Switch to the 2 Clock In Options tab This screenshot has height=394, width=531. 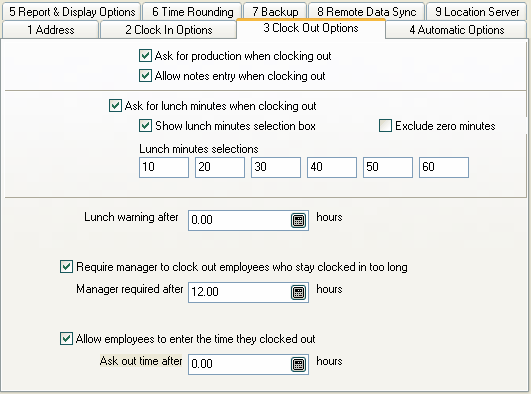tap(169, 30)
